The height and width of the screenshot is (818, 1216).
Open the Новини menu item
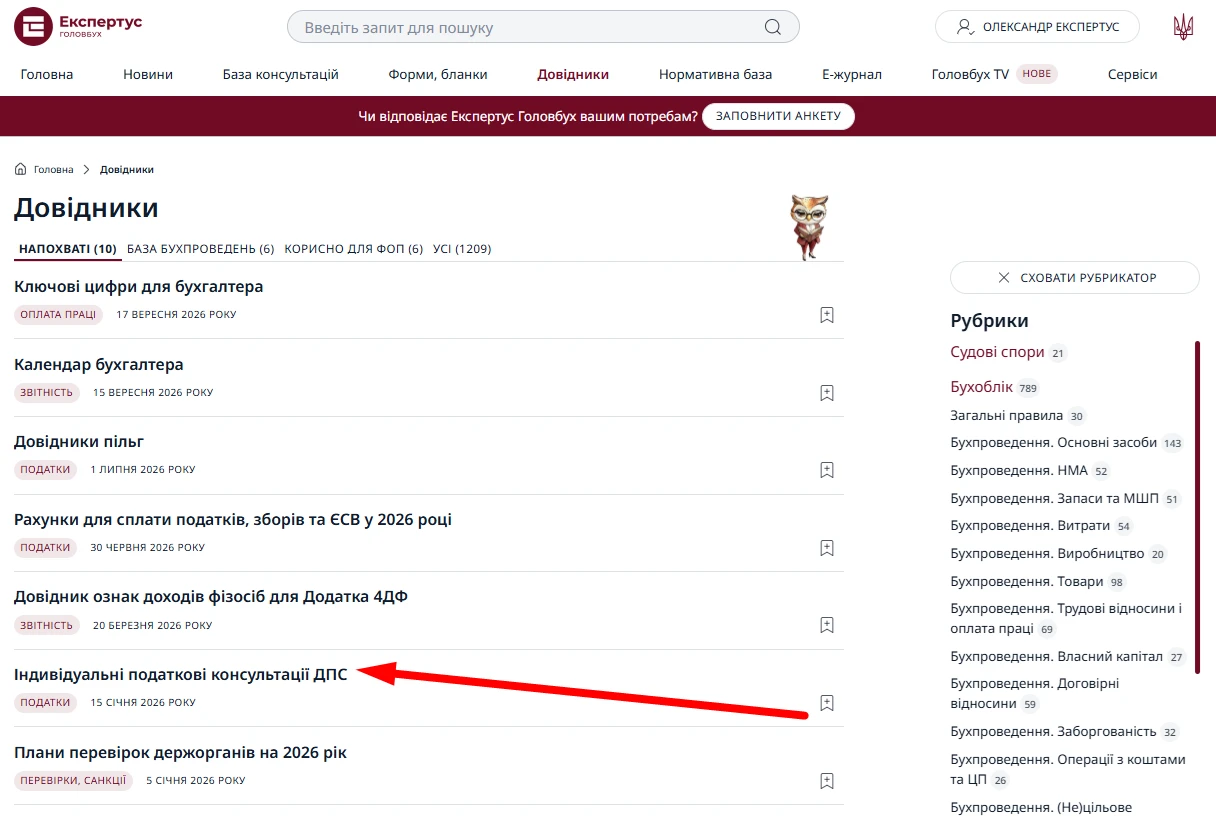pyautogui.click(x=148, y=74)
